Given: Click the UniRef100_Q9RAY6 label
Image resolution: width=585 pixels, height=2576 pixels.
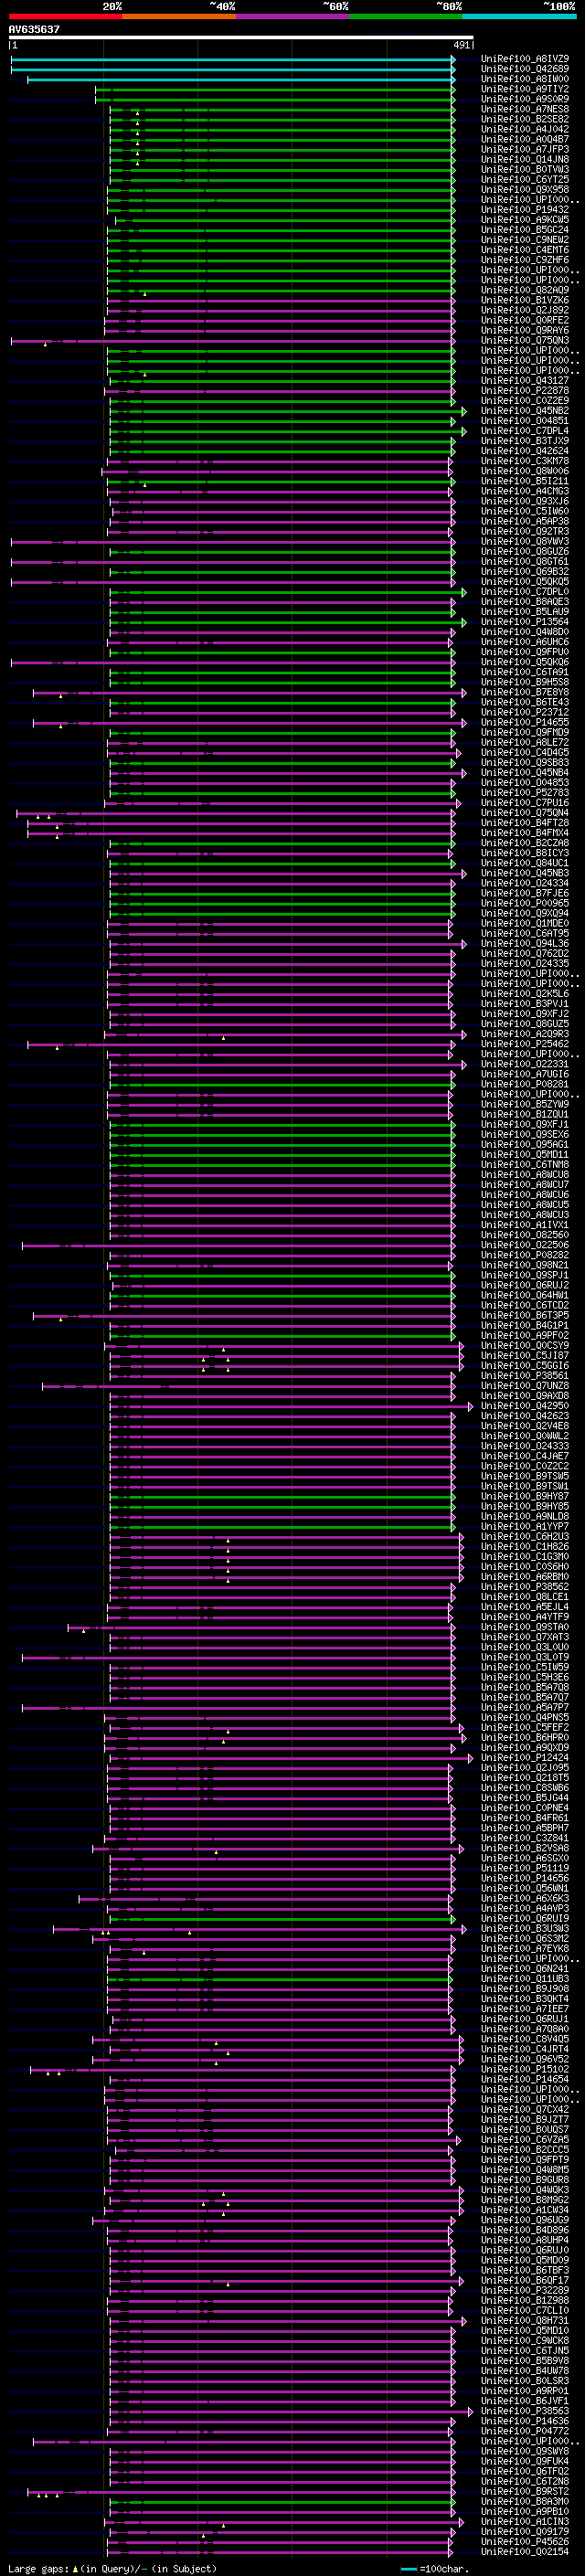Looking at the screenshot, I should [525, 330].
